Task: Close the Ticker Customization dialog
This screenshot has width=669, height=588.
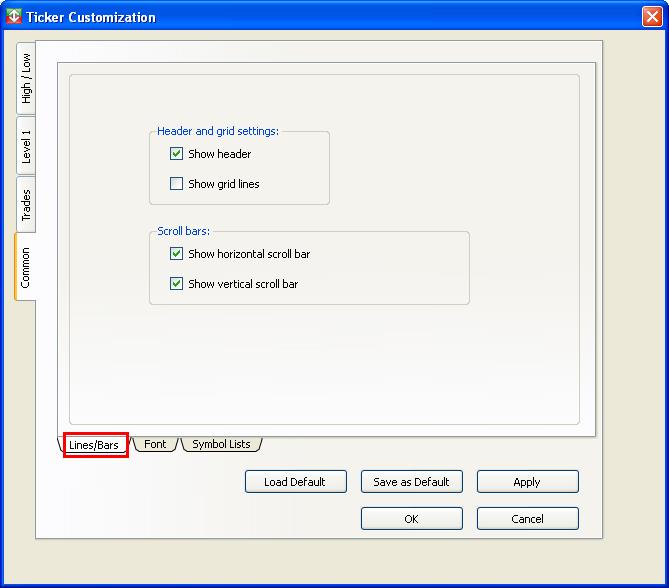Action: 651,17
